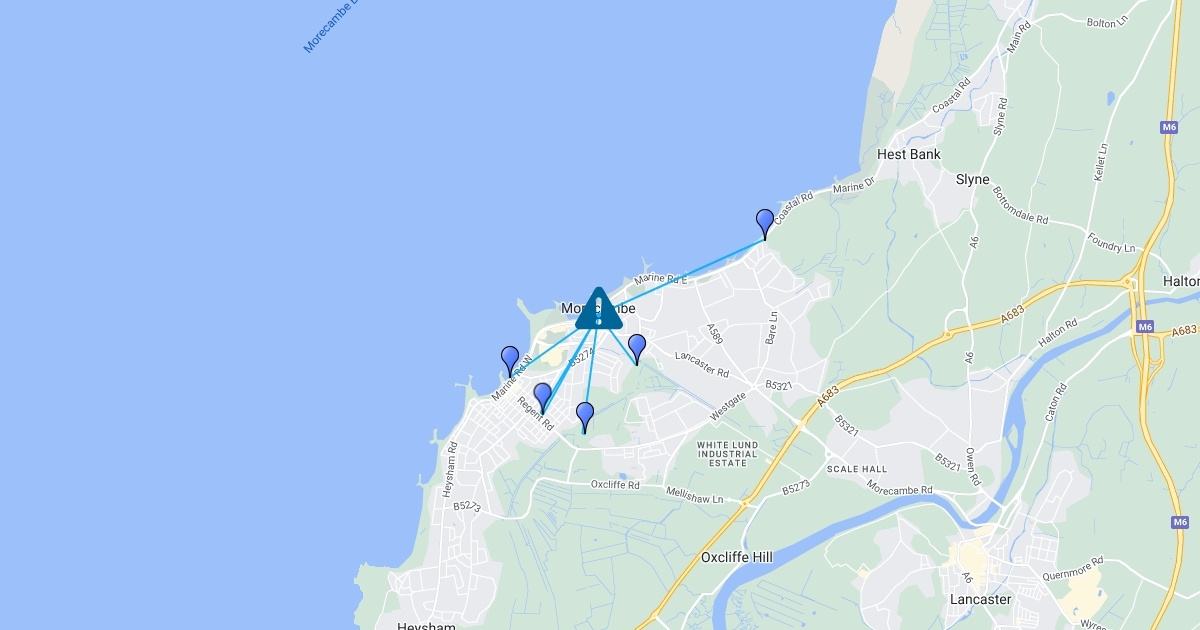Click the White Lund Industrial Estate label
Viewport: 1200px width, 630px height.
point(728,453)
